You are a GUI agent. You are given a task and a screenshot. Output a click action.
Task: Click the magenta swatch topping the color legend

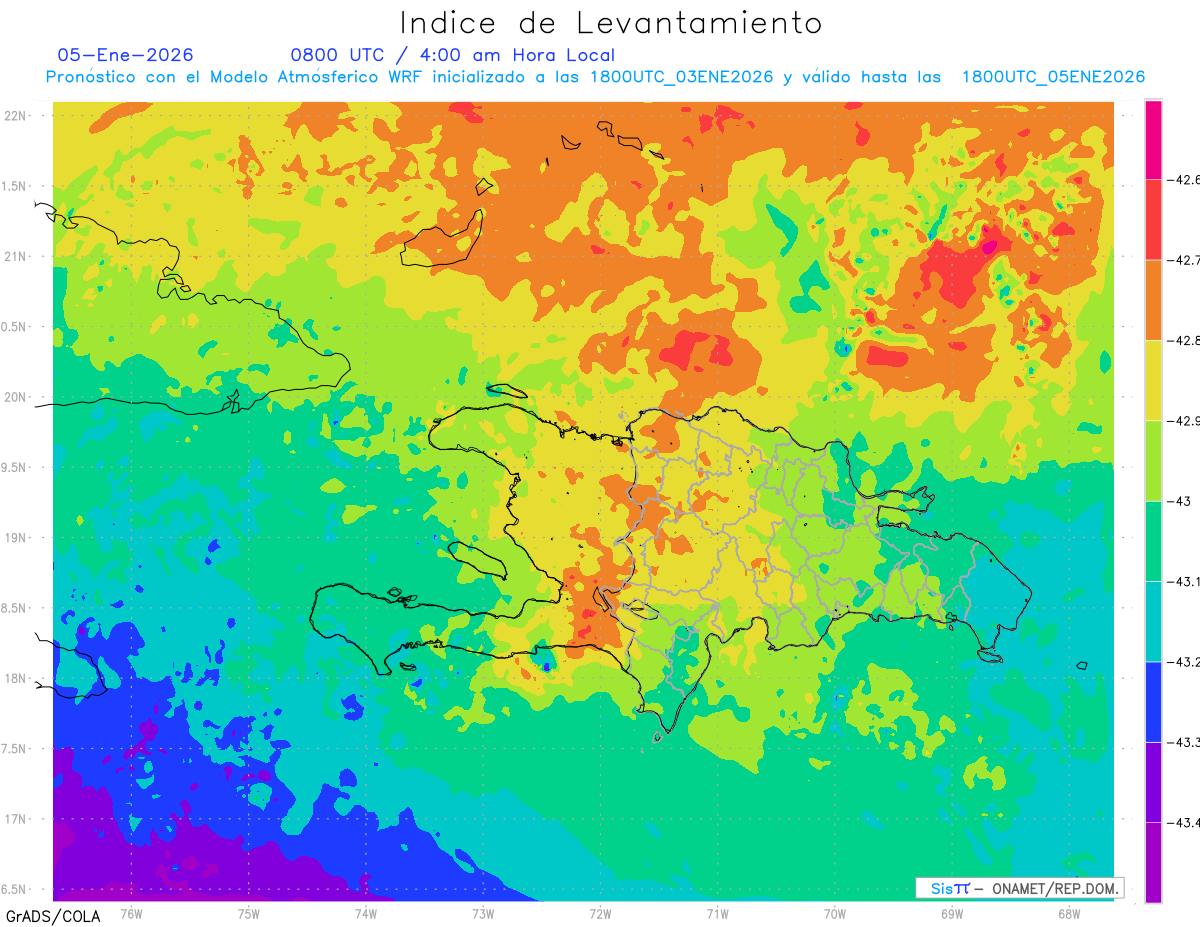pyautogui.click(x=1153, y=140)
